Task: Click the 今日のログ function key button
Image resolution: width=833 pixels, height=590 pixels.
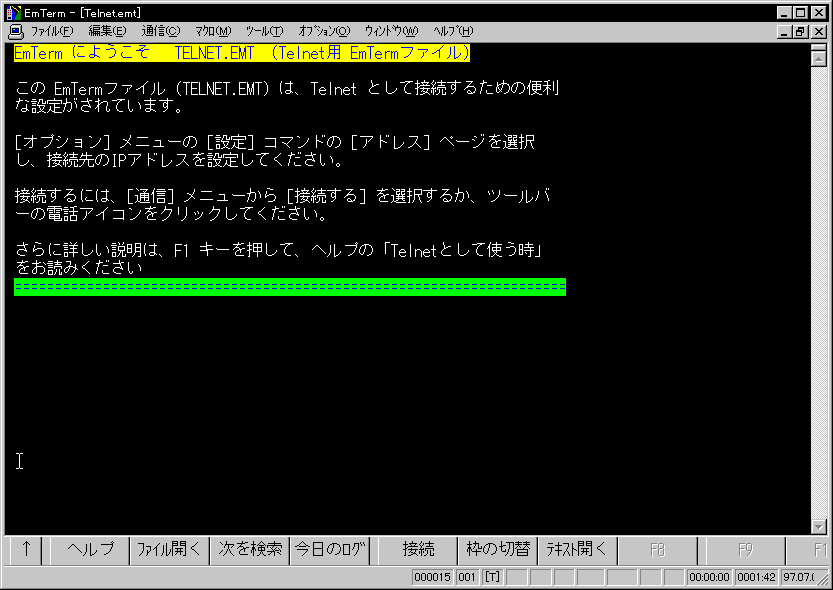Action: [x=330, y=549]
